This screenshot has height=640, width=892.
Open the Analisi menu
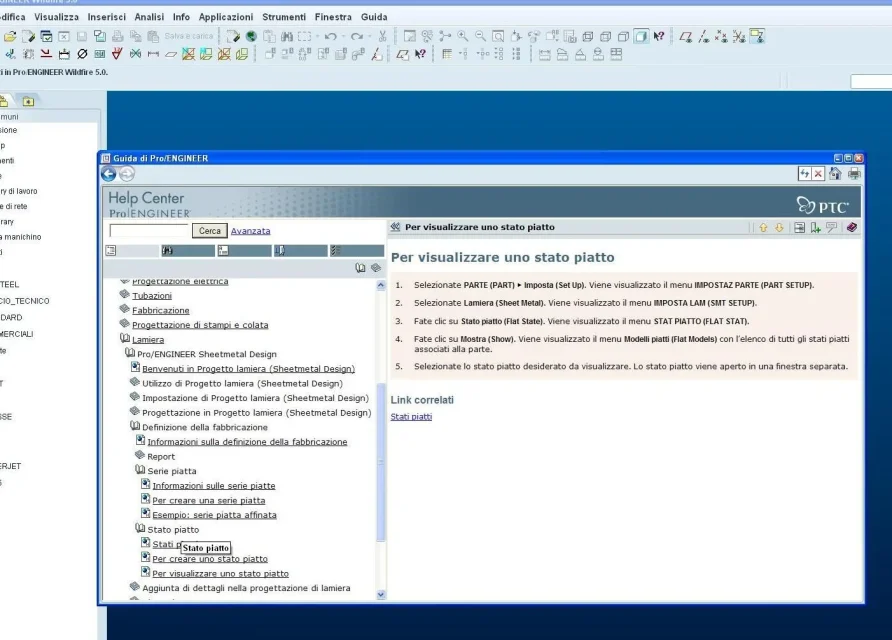point(149,17)
